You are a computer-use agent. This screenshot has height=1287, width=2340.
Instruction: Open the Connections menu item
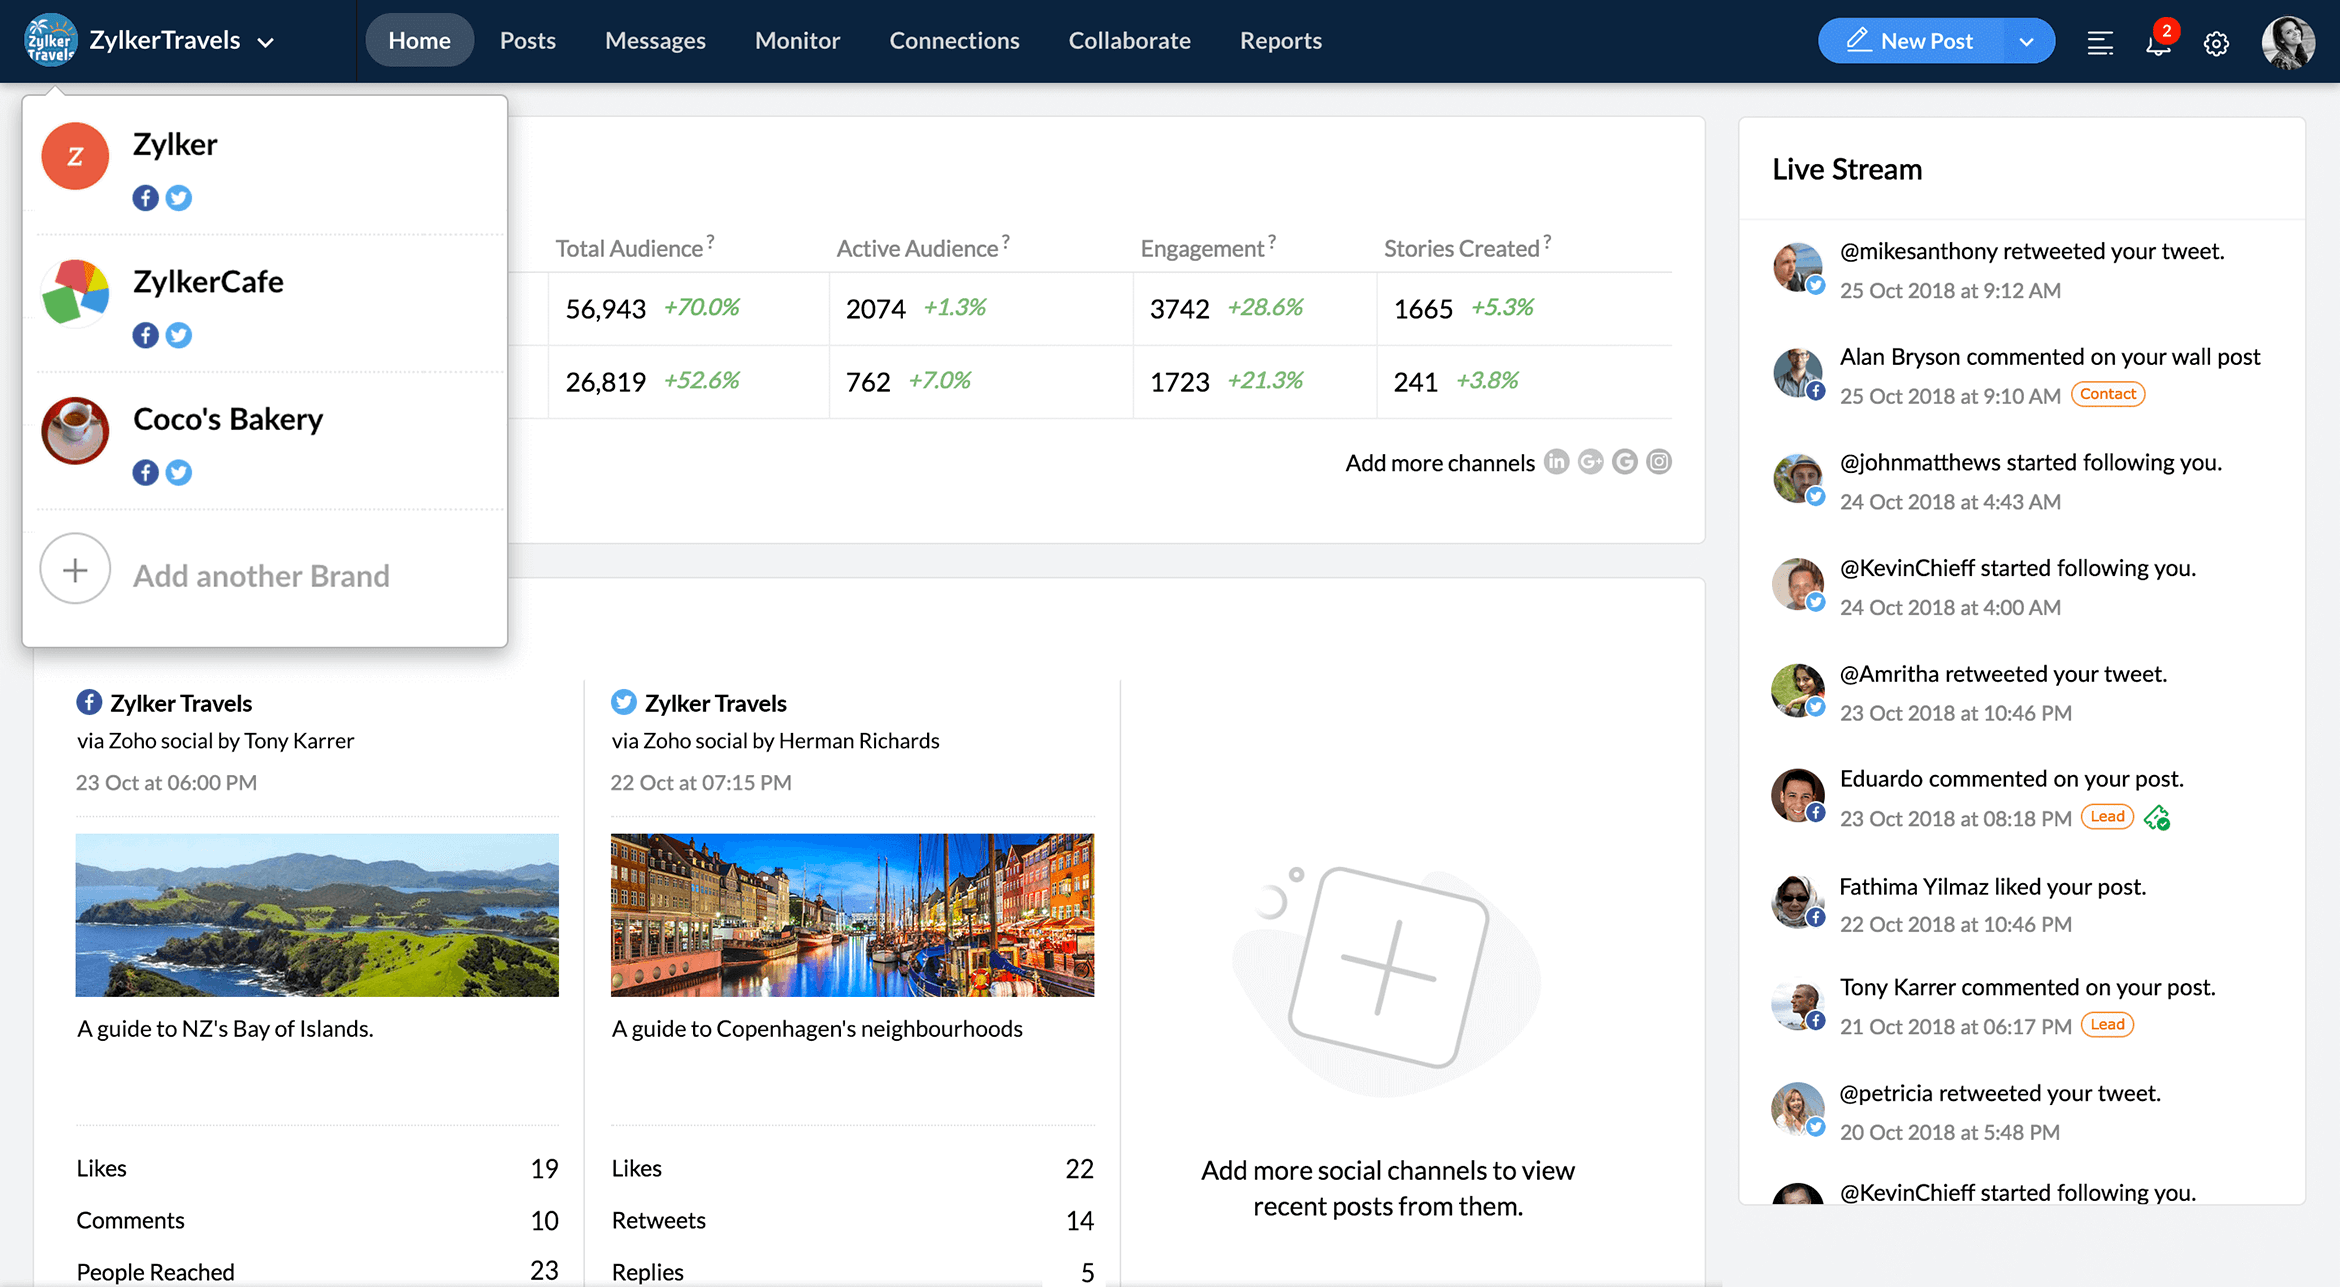click(x=954, y=40)
